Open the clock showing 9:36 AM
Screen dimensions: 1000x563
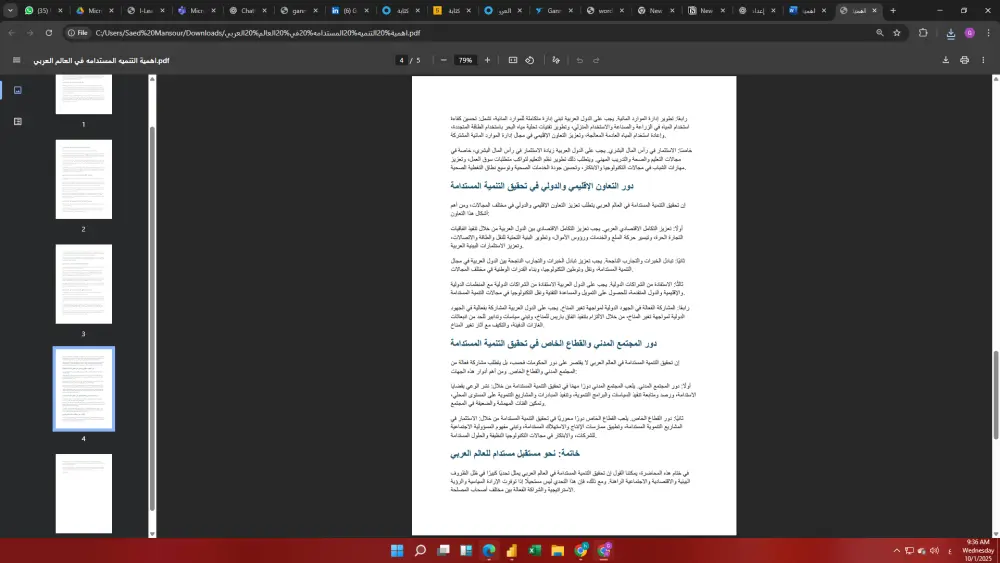tap(978, 550)
